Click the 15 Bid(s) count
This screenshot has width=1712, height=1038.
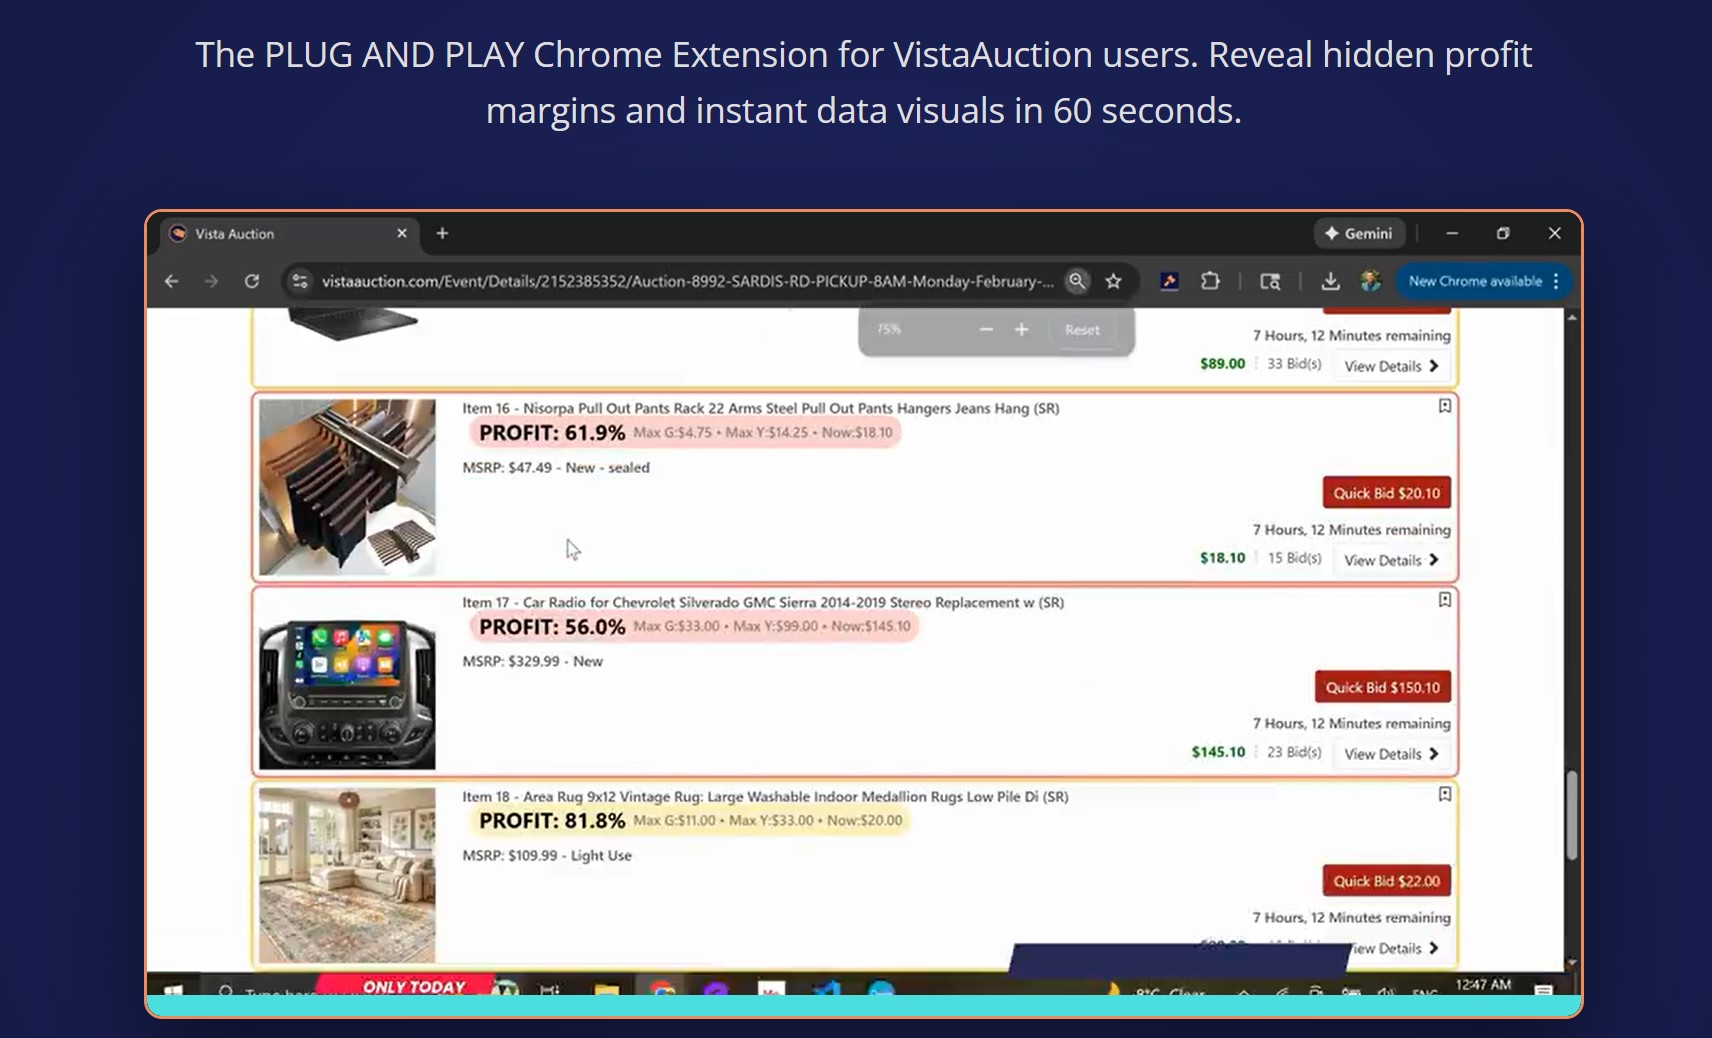click(x=1294, y=558)
